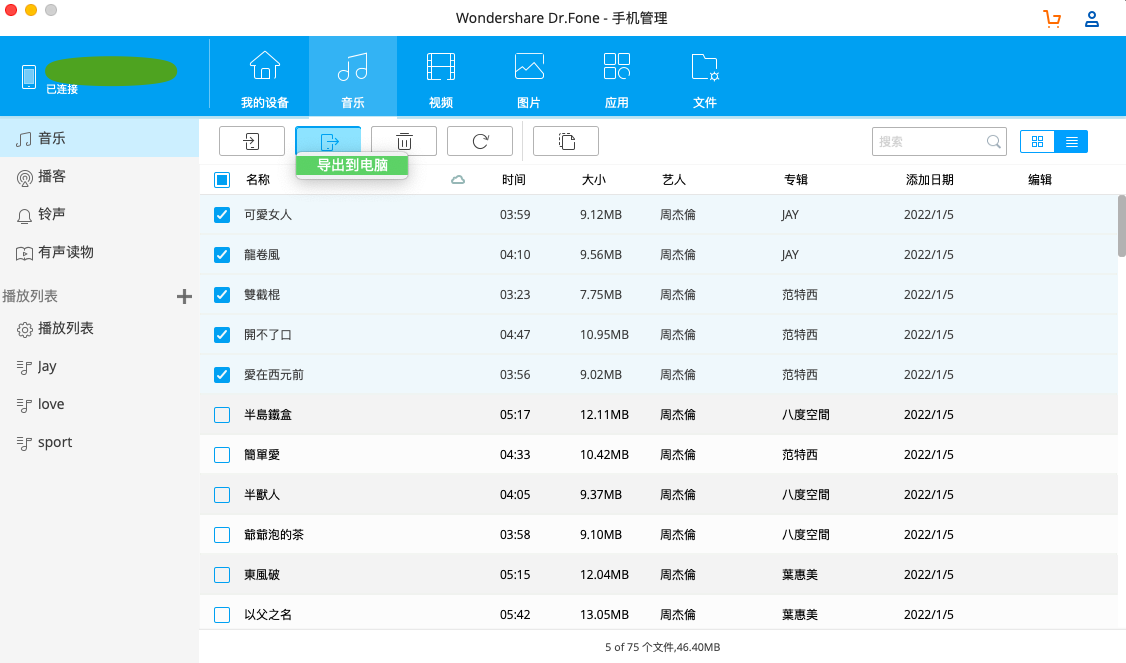Screen dimensions: 1126x663
Task: Click the magnifier search icon
Action: pyautogui.click(x=994, y=142)
